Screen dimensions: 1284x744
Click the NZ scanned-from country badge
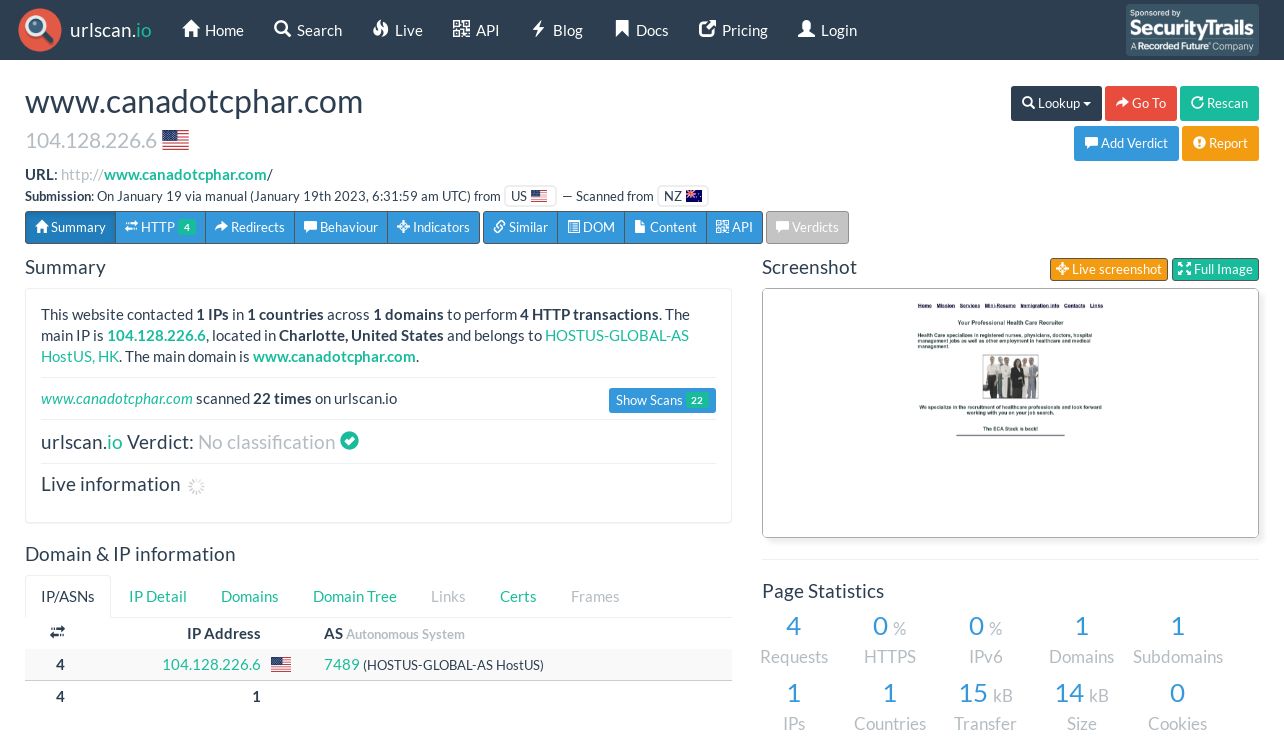pos(682,196)
